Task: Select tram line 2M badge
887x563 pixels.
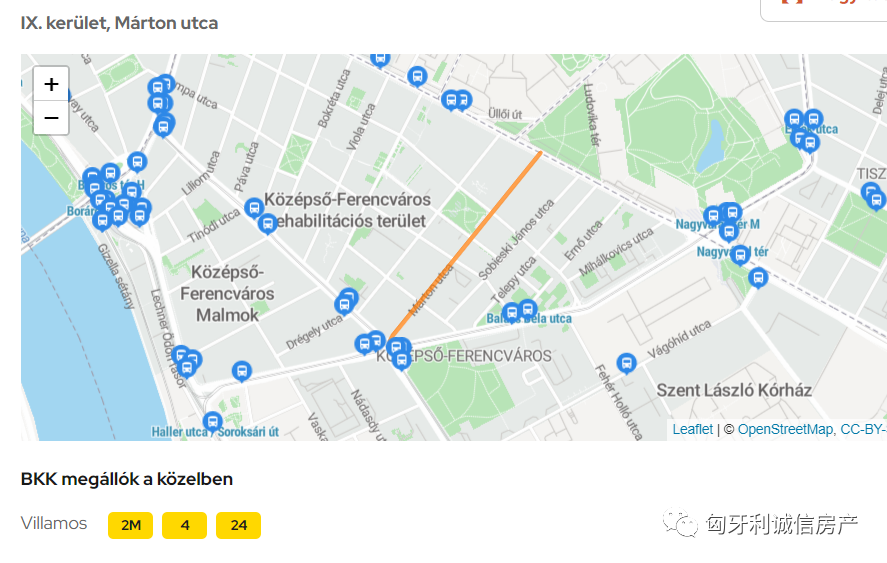Action: pyautogui.click(x=131, y=525)
